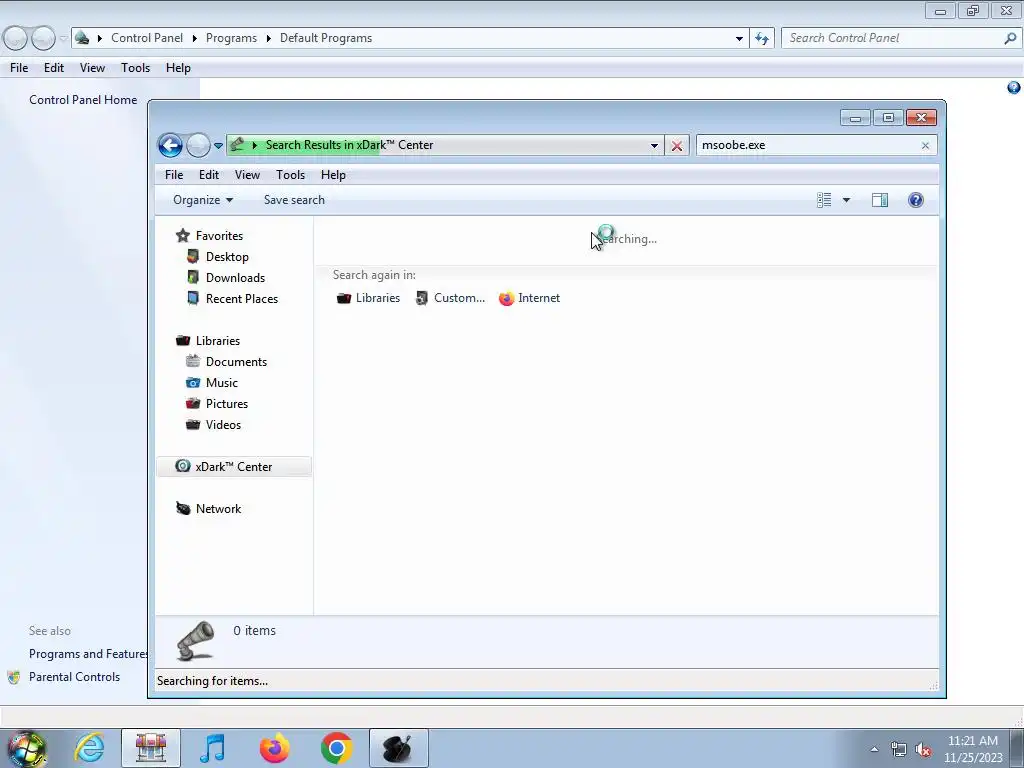The width and height of the screenshot is (1024, 768).
Task: Open More view options arrow
Action: (x=846, y=200)
